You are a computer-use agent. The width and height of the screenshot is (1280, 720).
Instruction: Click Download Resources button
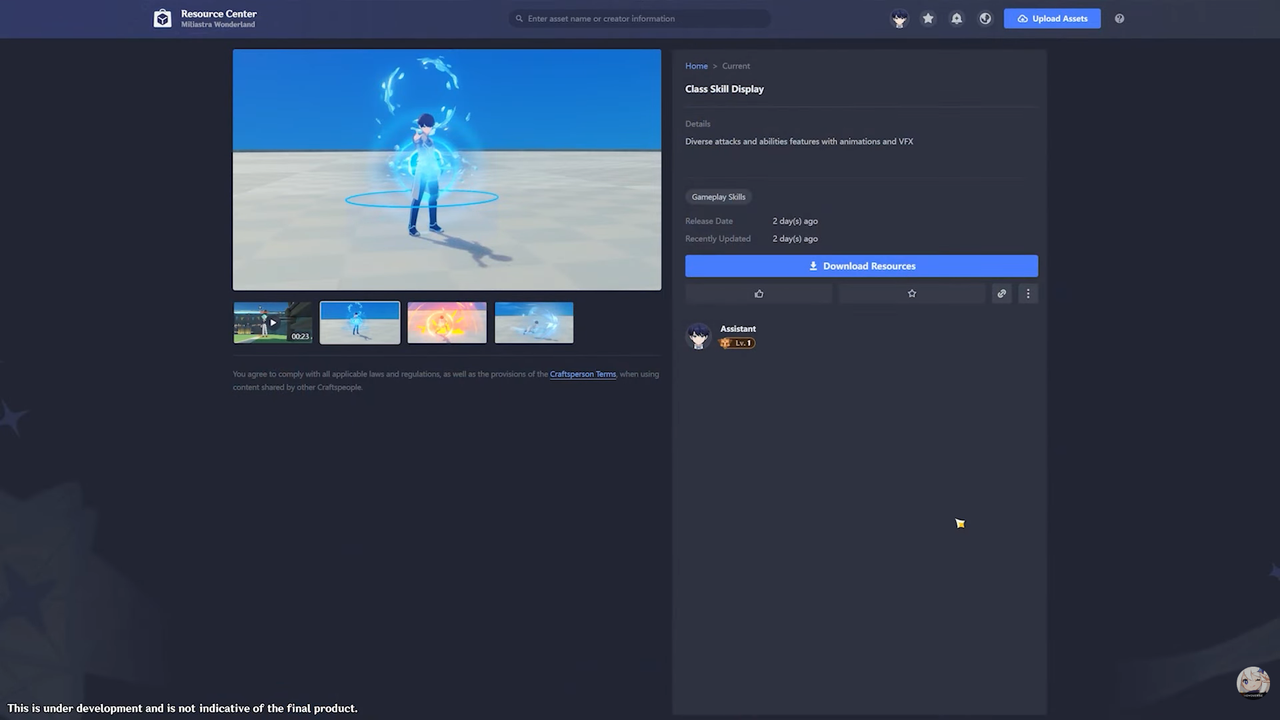pos(861,266)
